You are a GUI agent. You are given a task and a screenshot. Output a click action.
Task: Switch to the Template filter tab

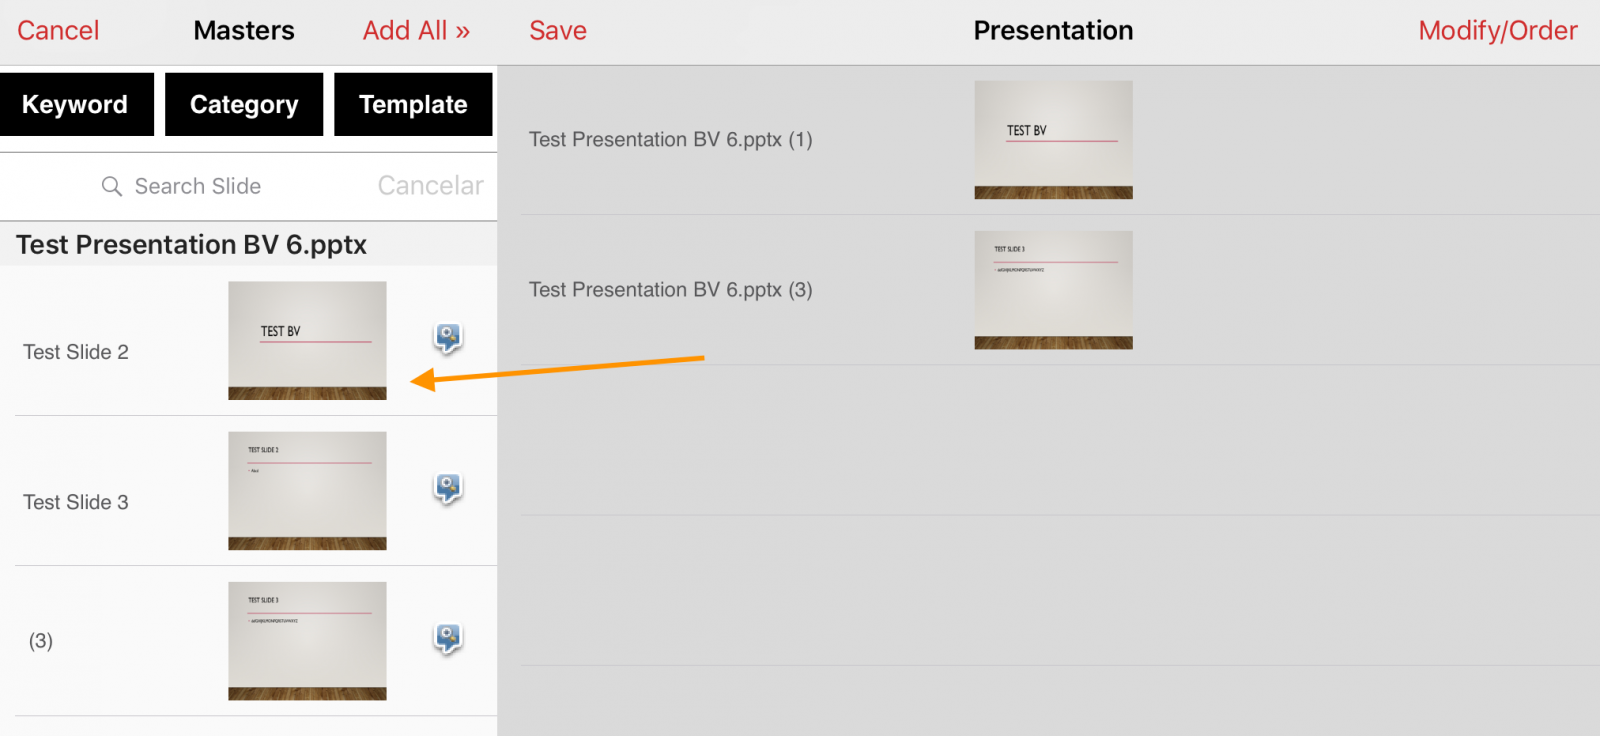click(x=413, y=104)
